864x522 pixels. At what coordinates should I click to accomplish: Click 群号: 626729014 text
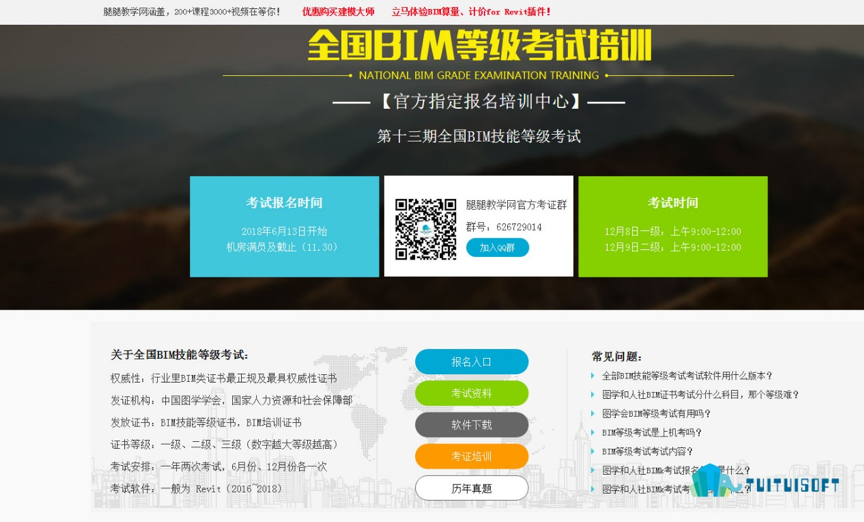[x=504, y=227]
